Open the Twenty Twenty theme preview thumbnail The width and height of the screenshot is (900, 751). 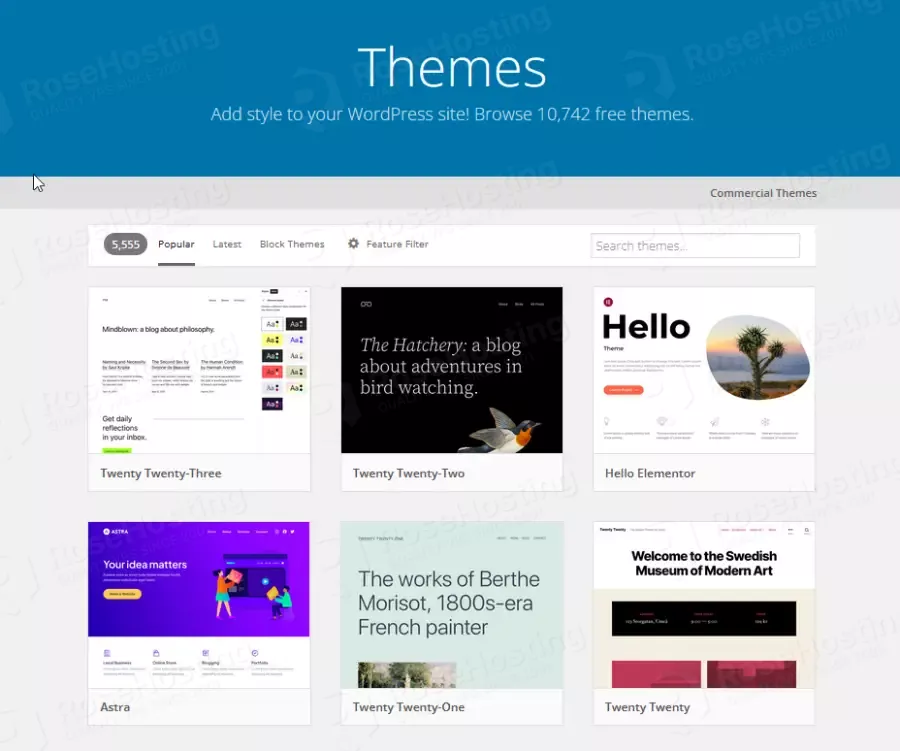coord(704,605)
